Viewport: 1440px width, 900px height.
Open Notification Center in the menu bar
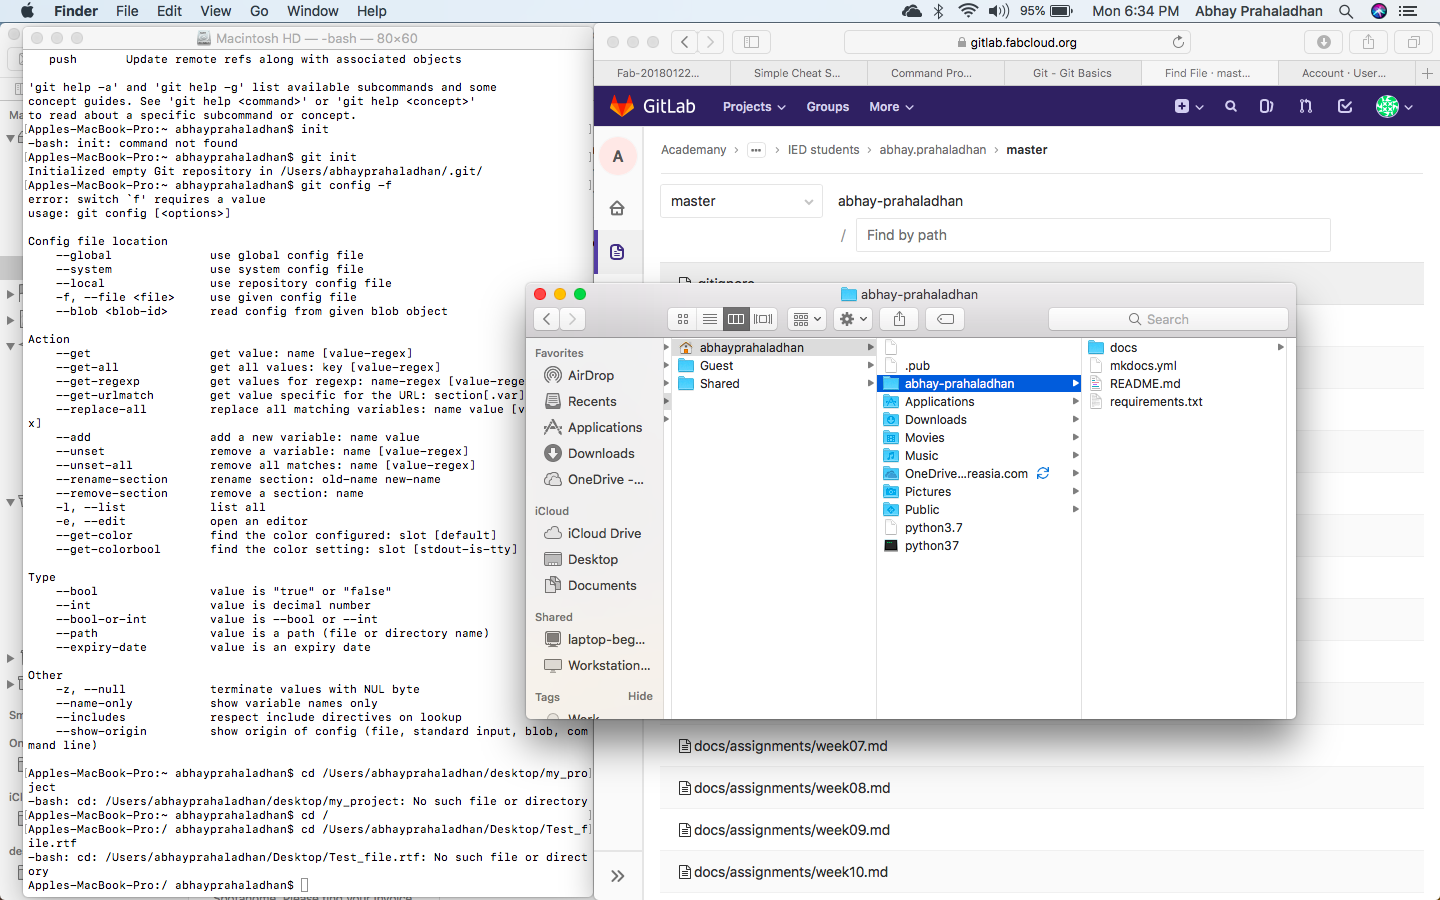[1408, 11]
